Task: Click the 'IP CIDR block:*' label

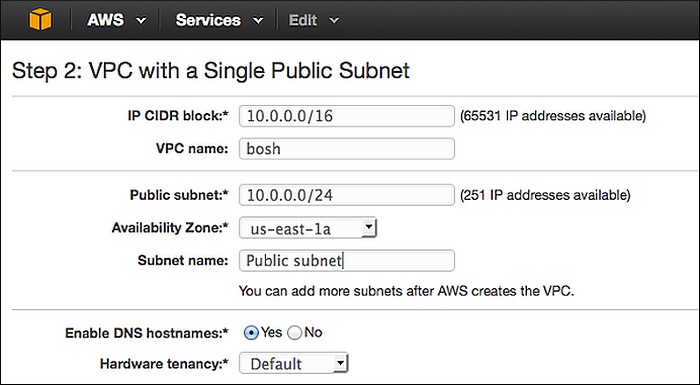Action: coord(178,116)
